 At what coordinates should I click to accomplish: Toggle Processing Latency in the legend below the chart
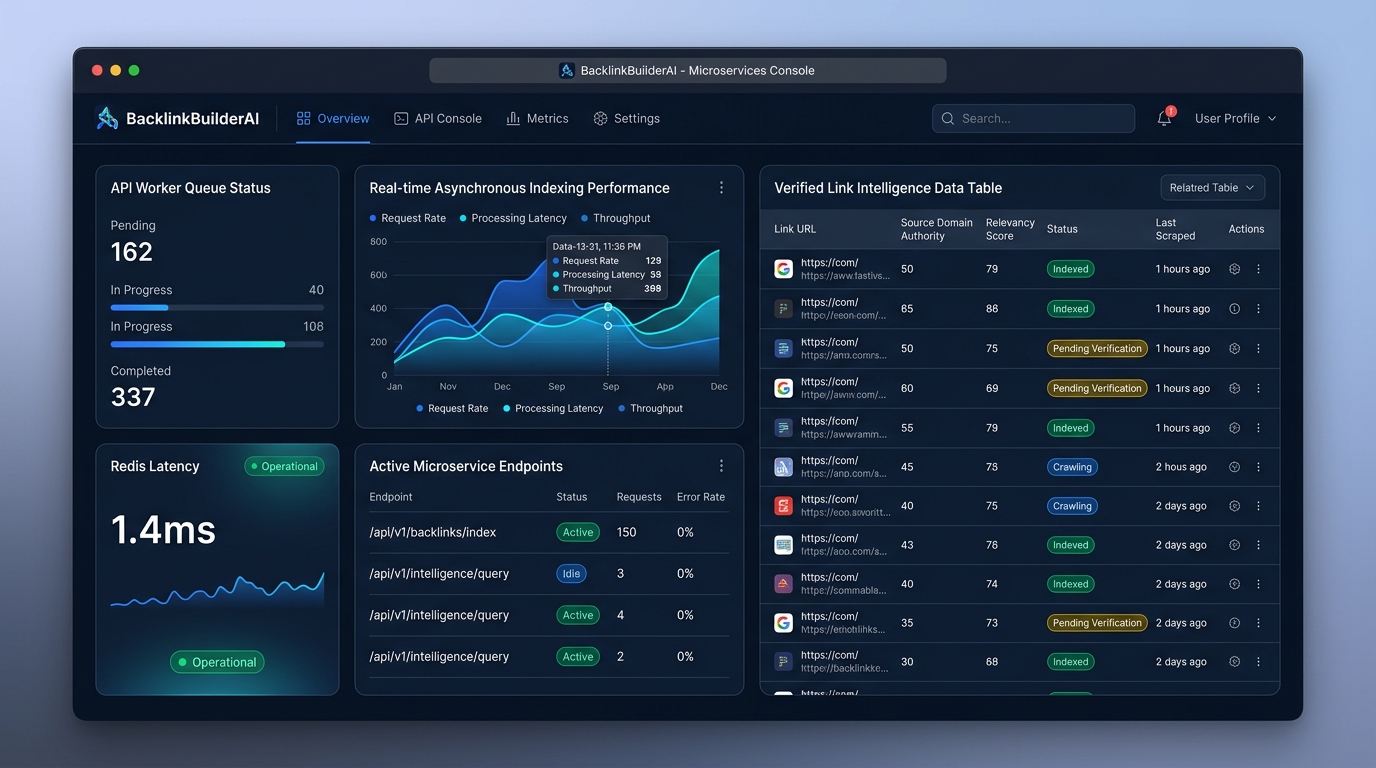coord(553,408)
